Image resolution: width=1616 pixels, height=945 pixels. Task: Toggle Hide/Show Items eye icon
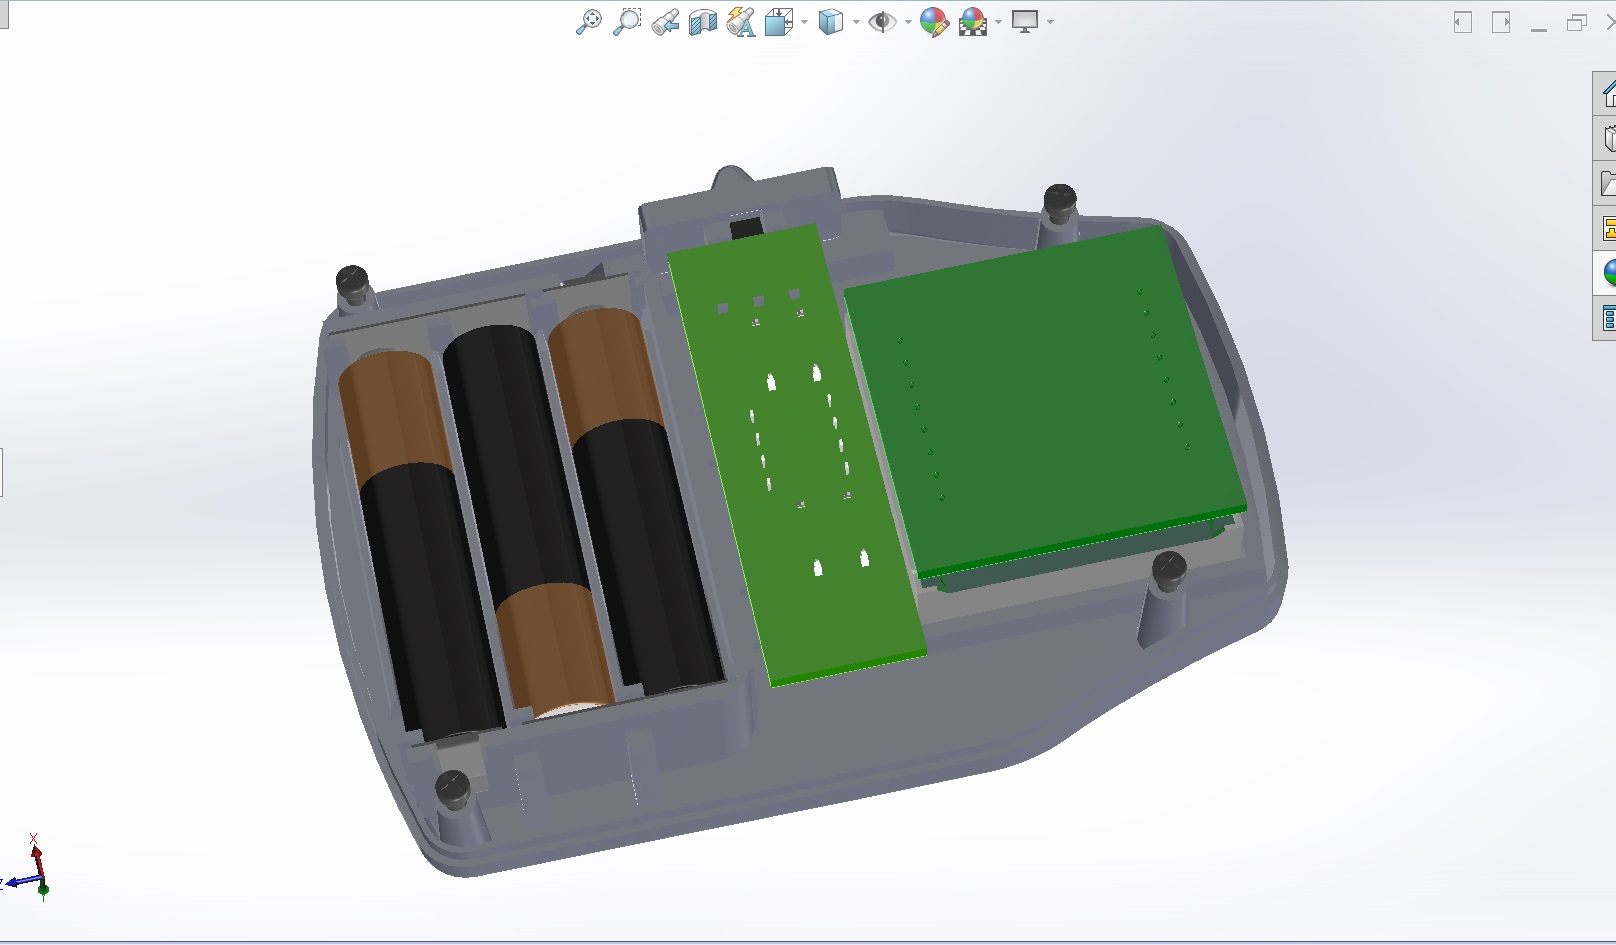(x=883, y=22)
